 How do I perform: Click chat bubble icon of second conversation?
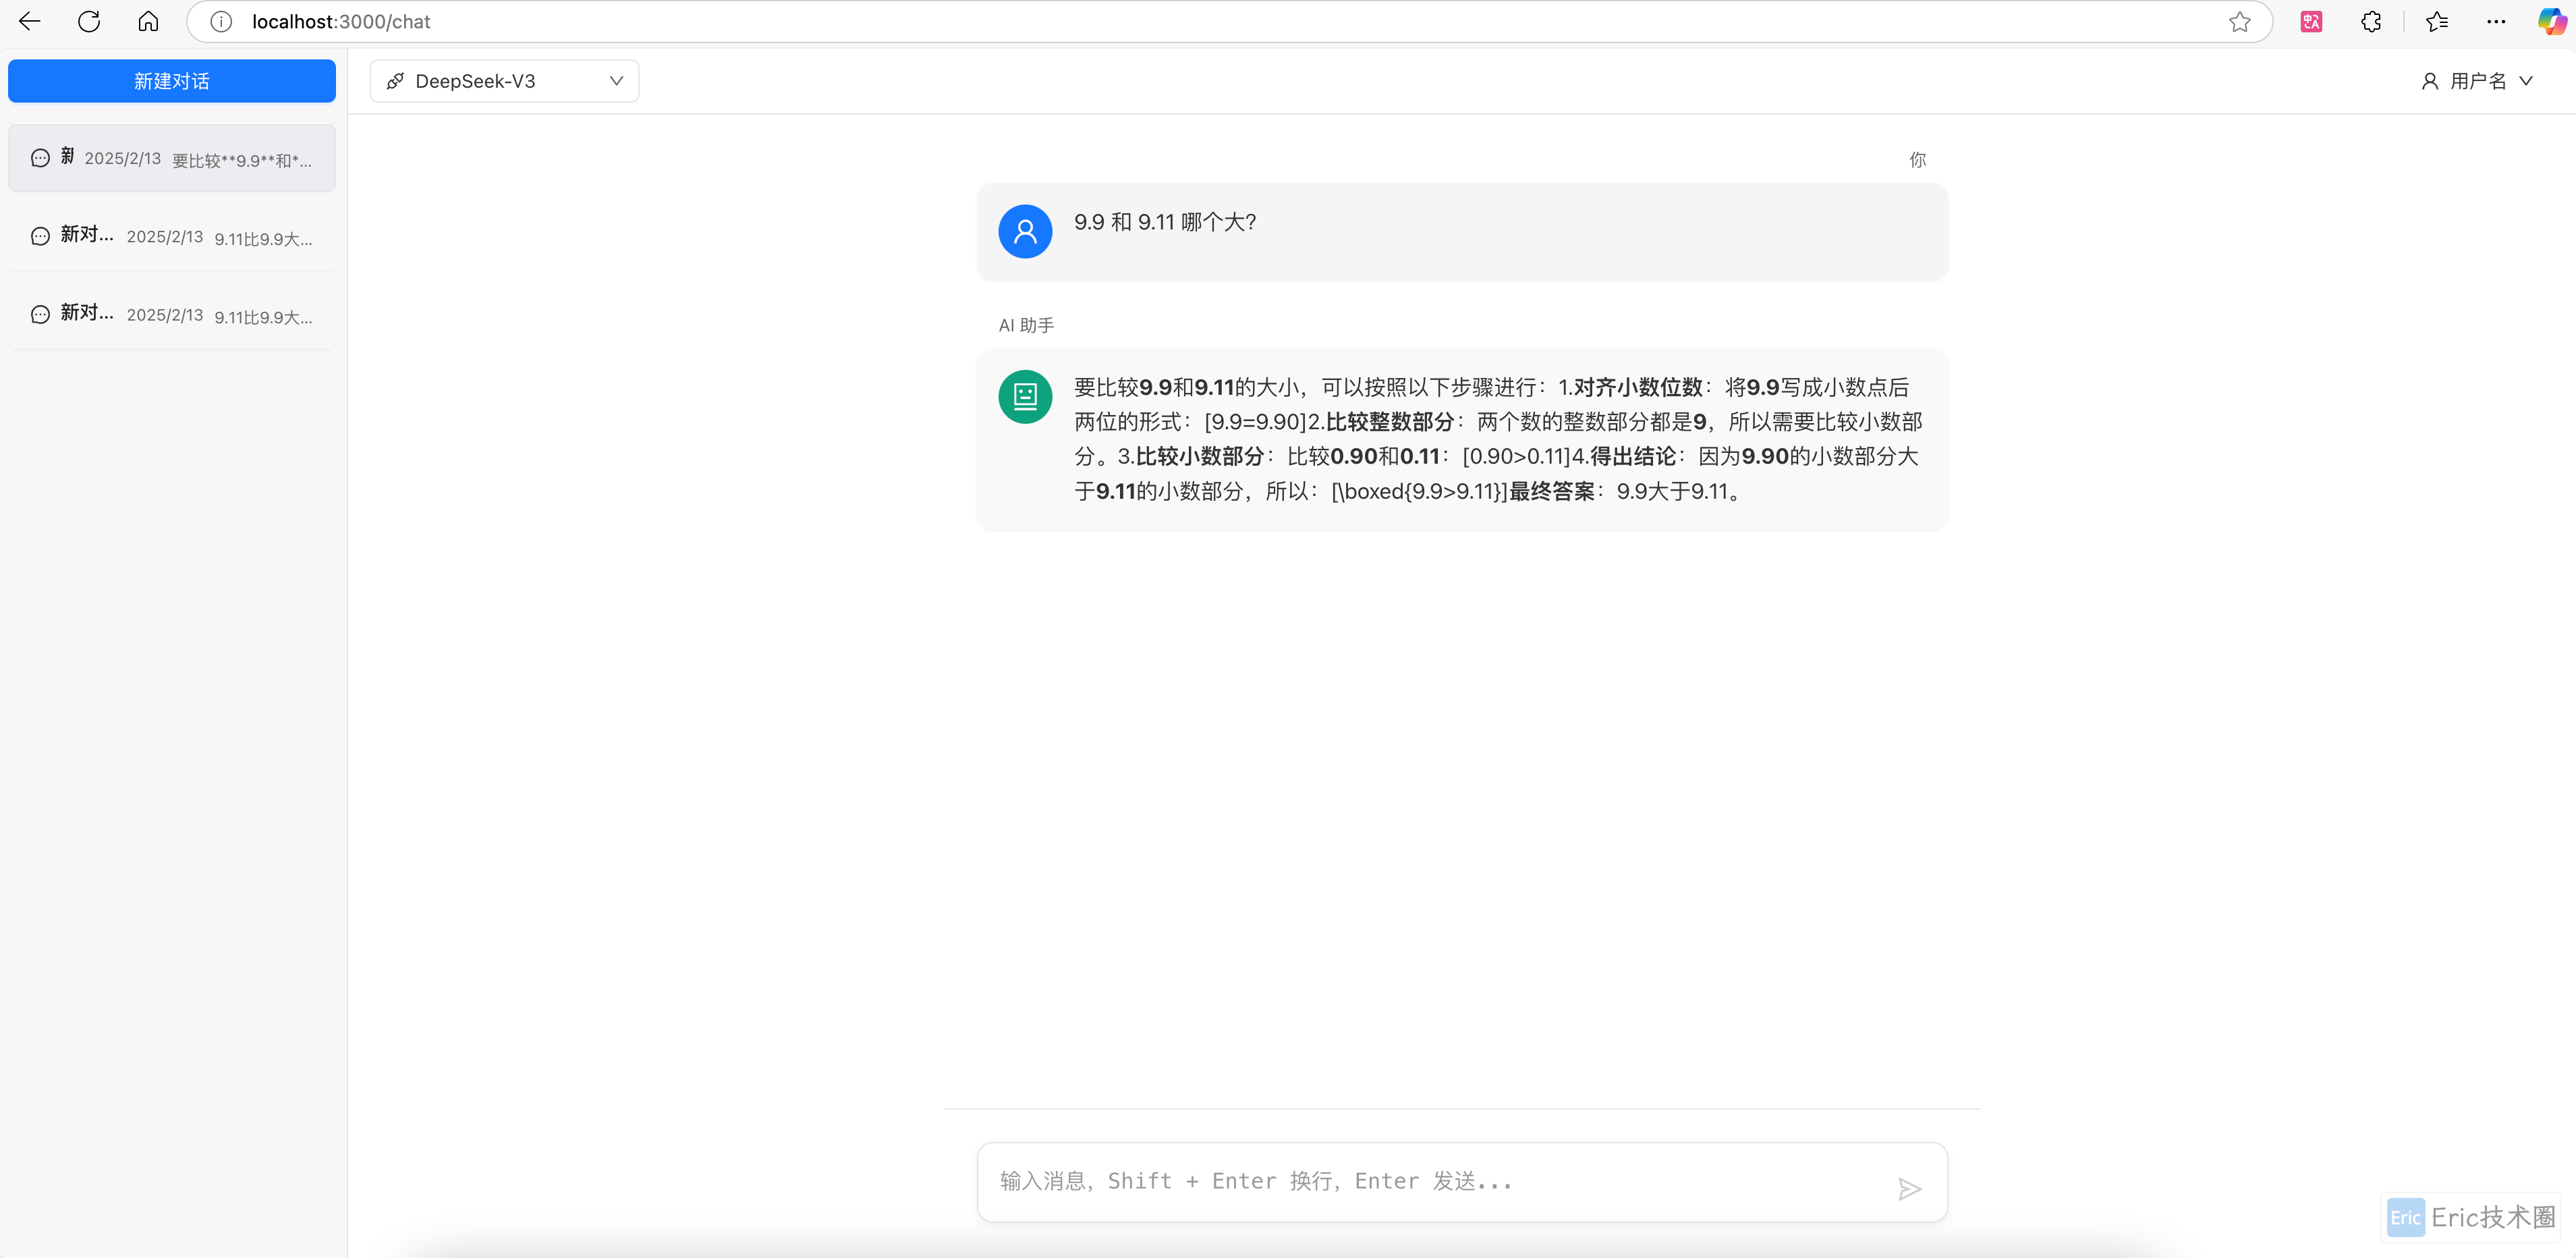pos(40,236)
